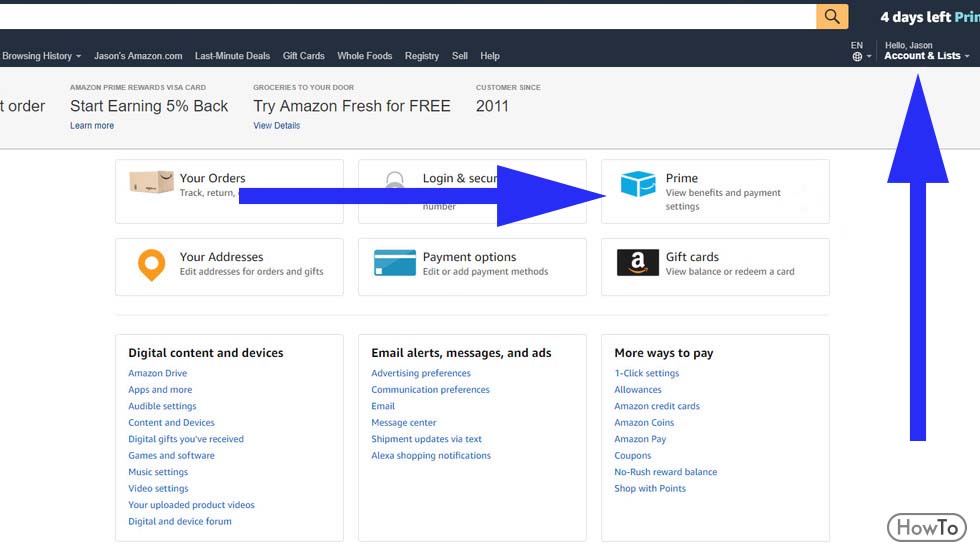Click the Gift cards Amazon logo icon
Screen dimensions: 980x551
click(638, 262)
